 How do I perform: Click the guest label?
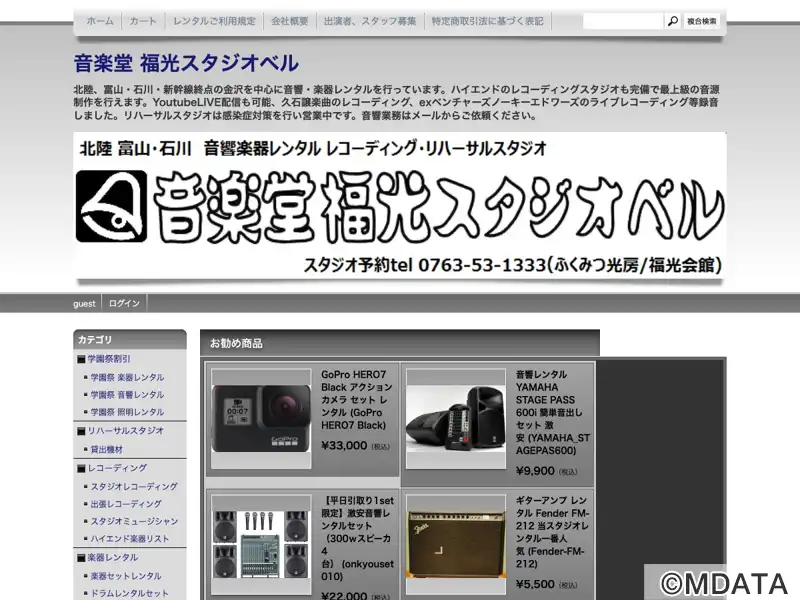(x=84, y=304)
